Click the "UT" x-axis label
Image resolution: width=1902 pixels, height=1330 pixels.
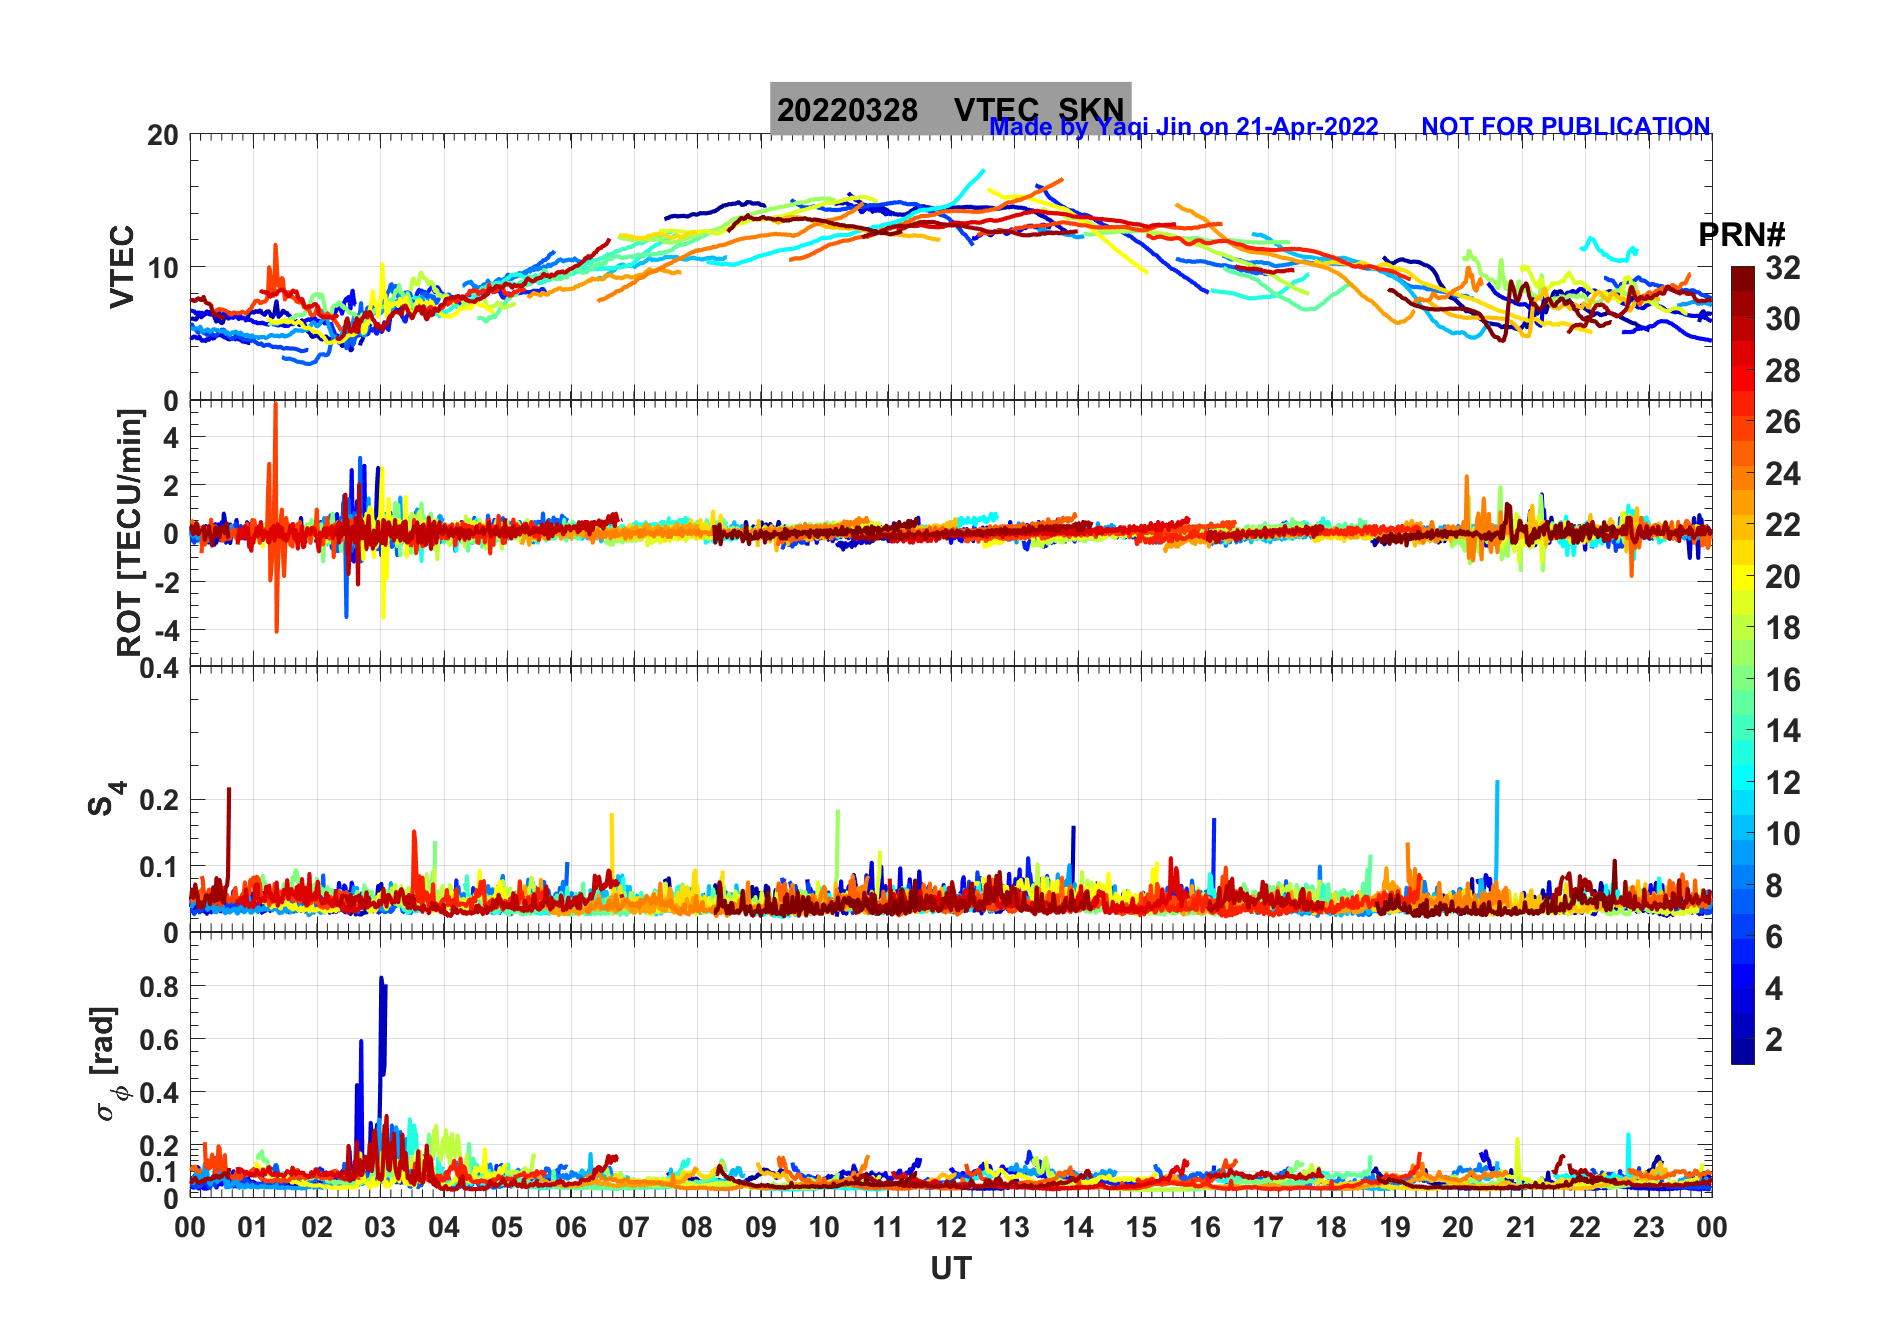tap(951, 1269)
